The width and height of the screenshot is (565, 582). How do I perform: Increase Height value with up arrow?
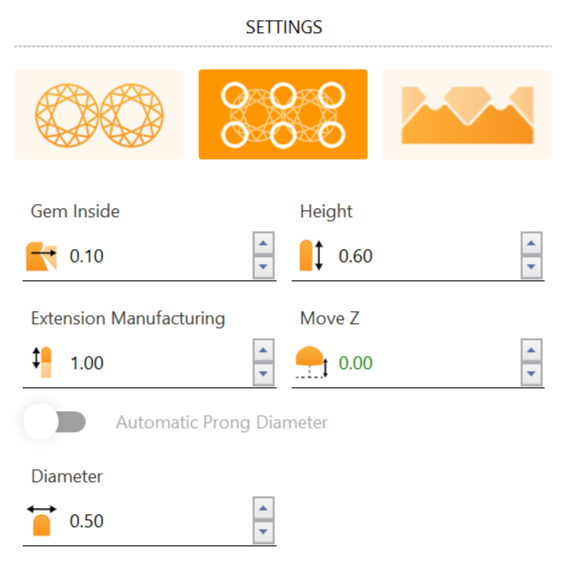coord(532,243)
